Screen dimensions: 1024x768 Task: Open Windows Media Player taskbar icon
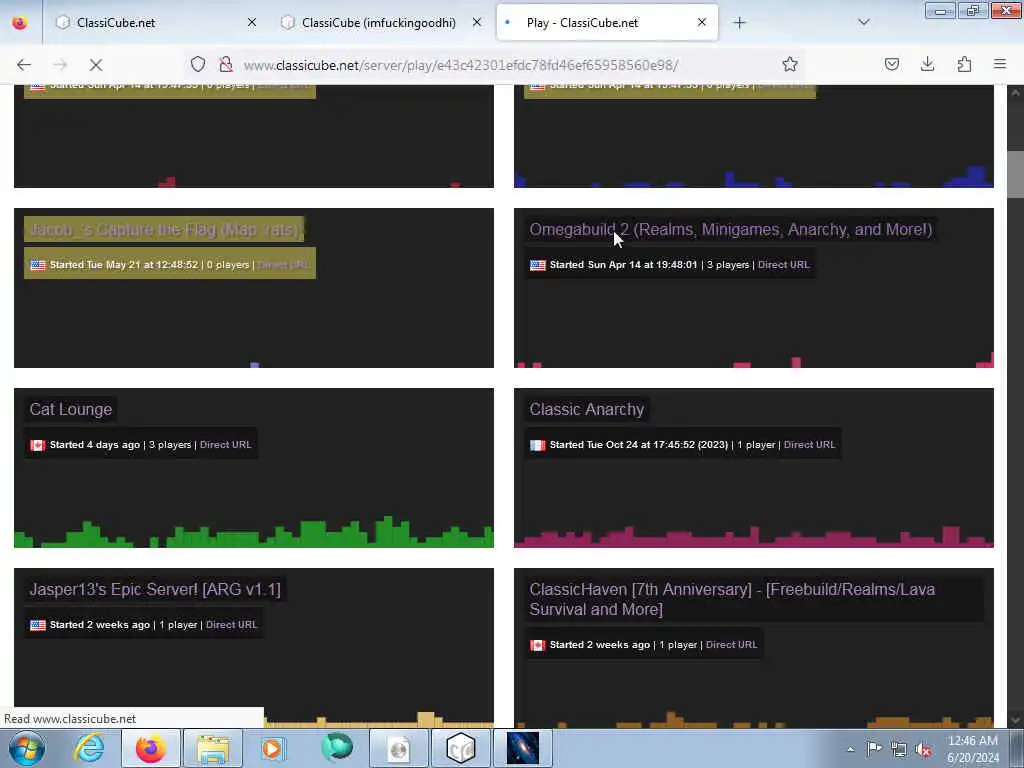click(x=272, y=748)
